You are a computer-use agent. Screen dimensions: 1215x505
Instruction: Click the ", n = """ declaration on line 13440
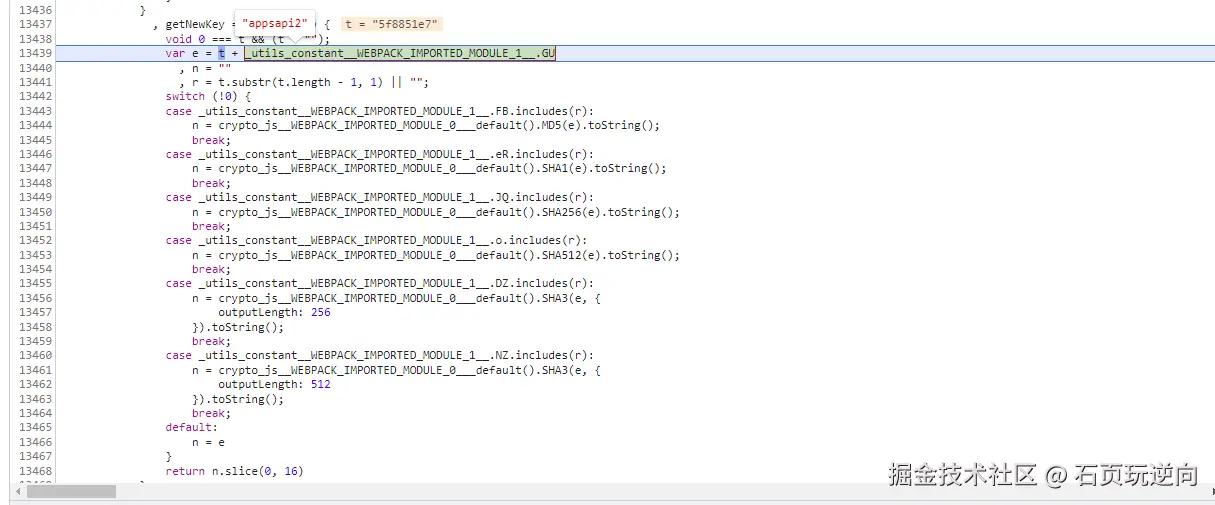point(205,68)
